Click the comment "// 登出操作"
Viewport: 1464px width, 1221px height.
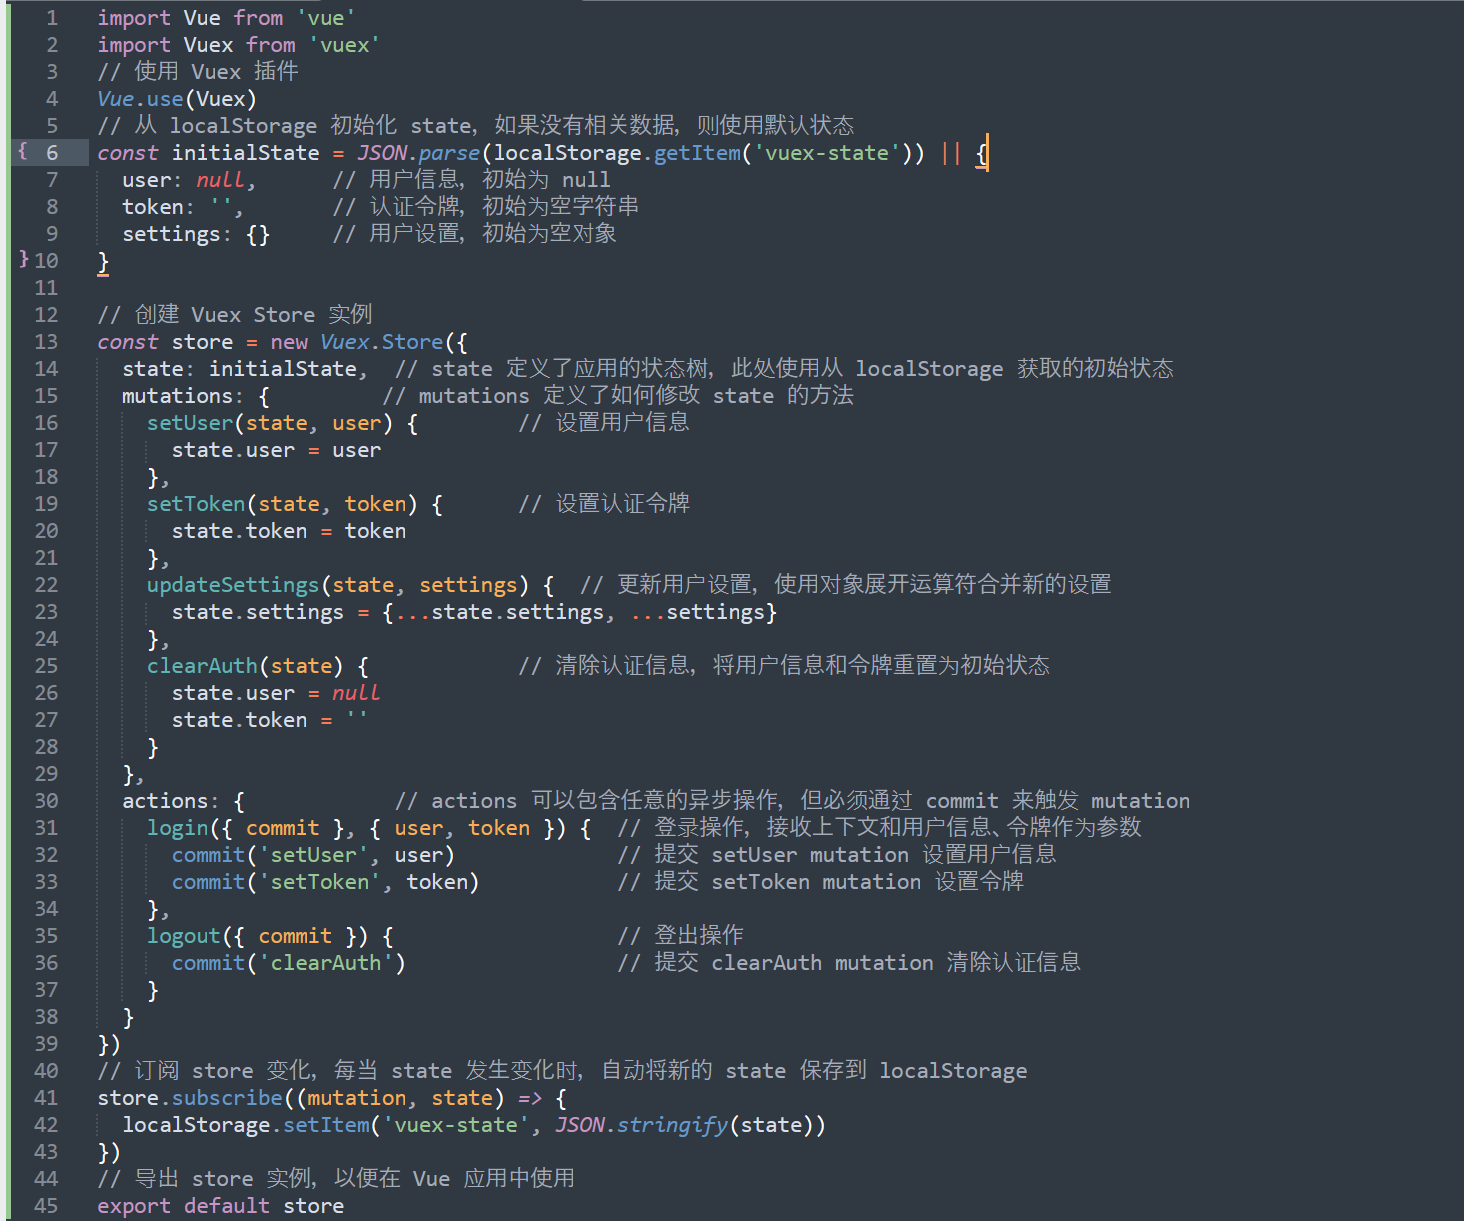point(680,936)
